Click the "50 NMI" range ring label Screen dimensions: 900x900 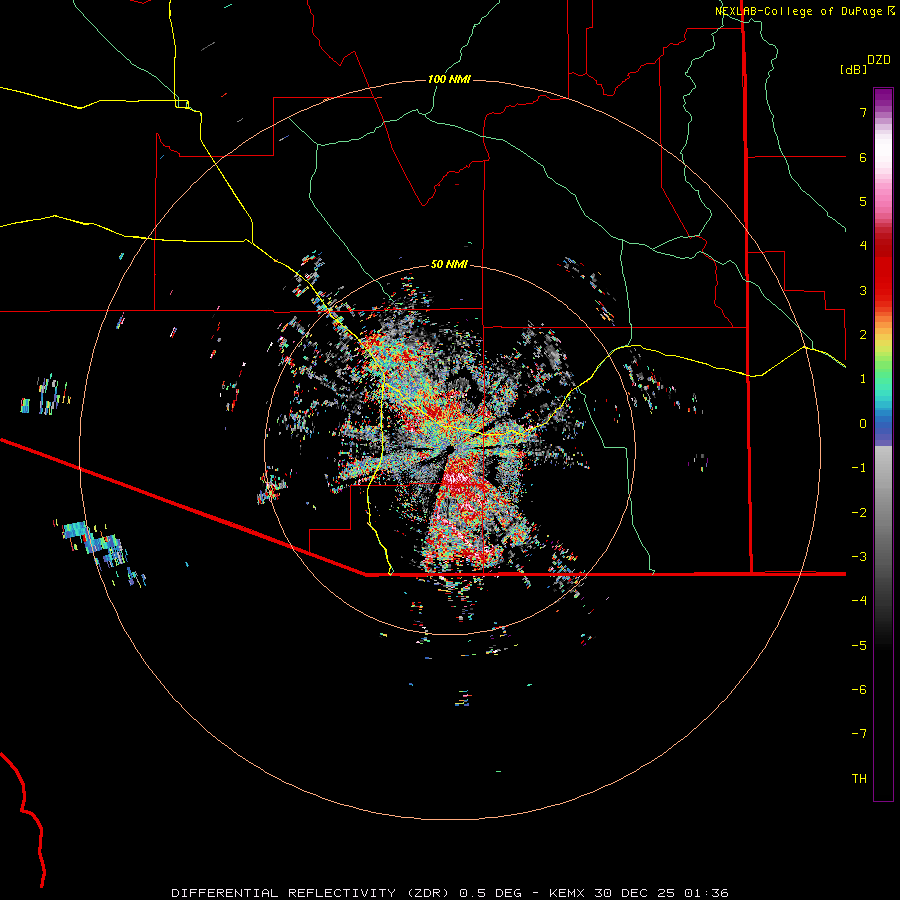(x=449, y=265)
